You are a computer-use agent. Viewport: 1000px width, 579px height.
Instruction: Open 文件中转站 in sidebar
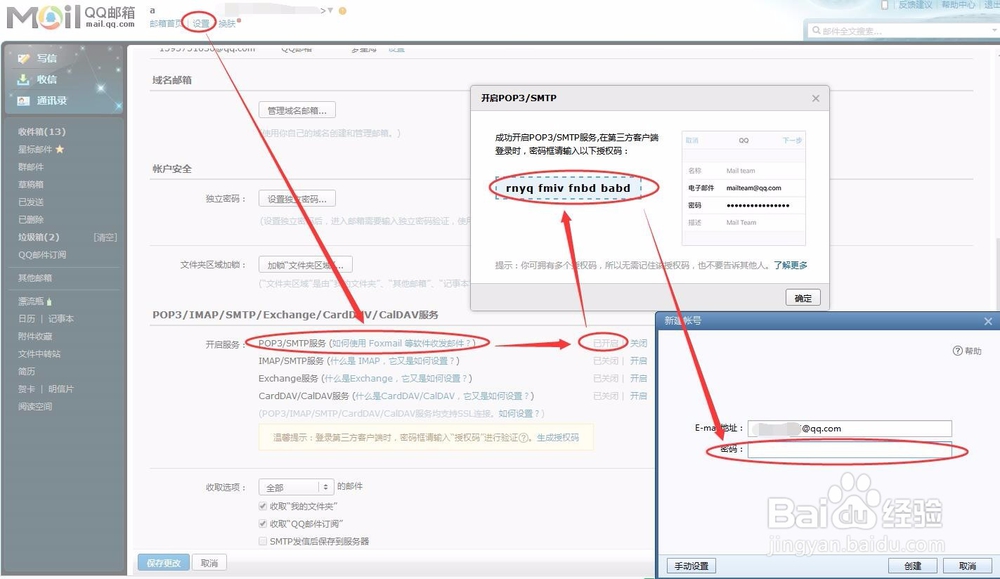tap(39, 354)
